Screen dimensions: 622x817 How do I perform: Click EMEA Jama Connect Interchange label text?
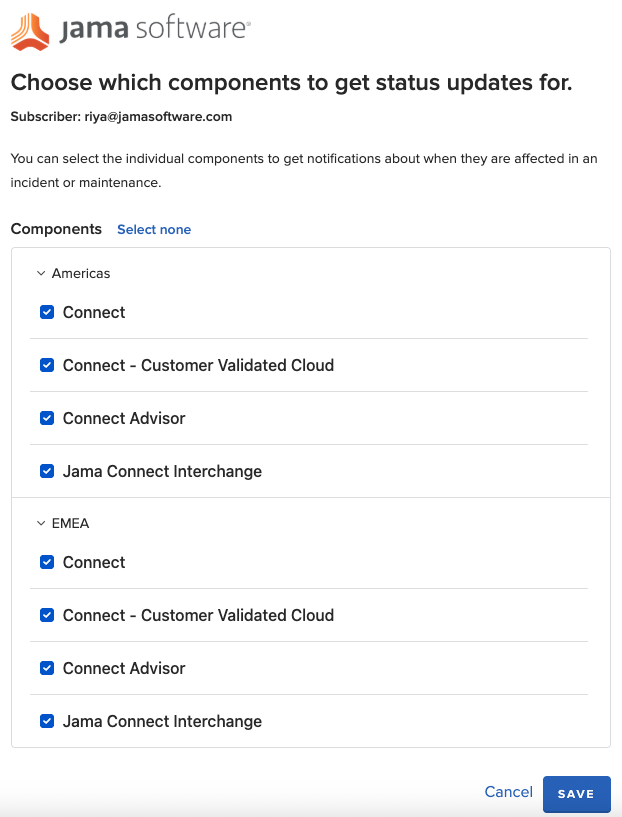pos(163,722)
